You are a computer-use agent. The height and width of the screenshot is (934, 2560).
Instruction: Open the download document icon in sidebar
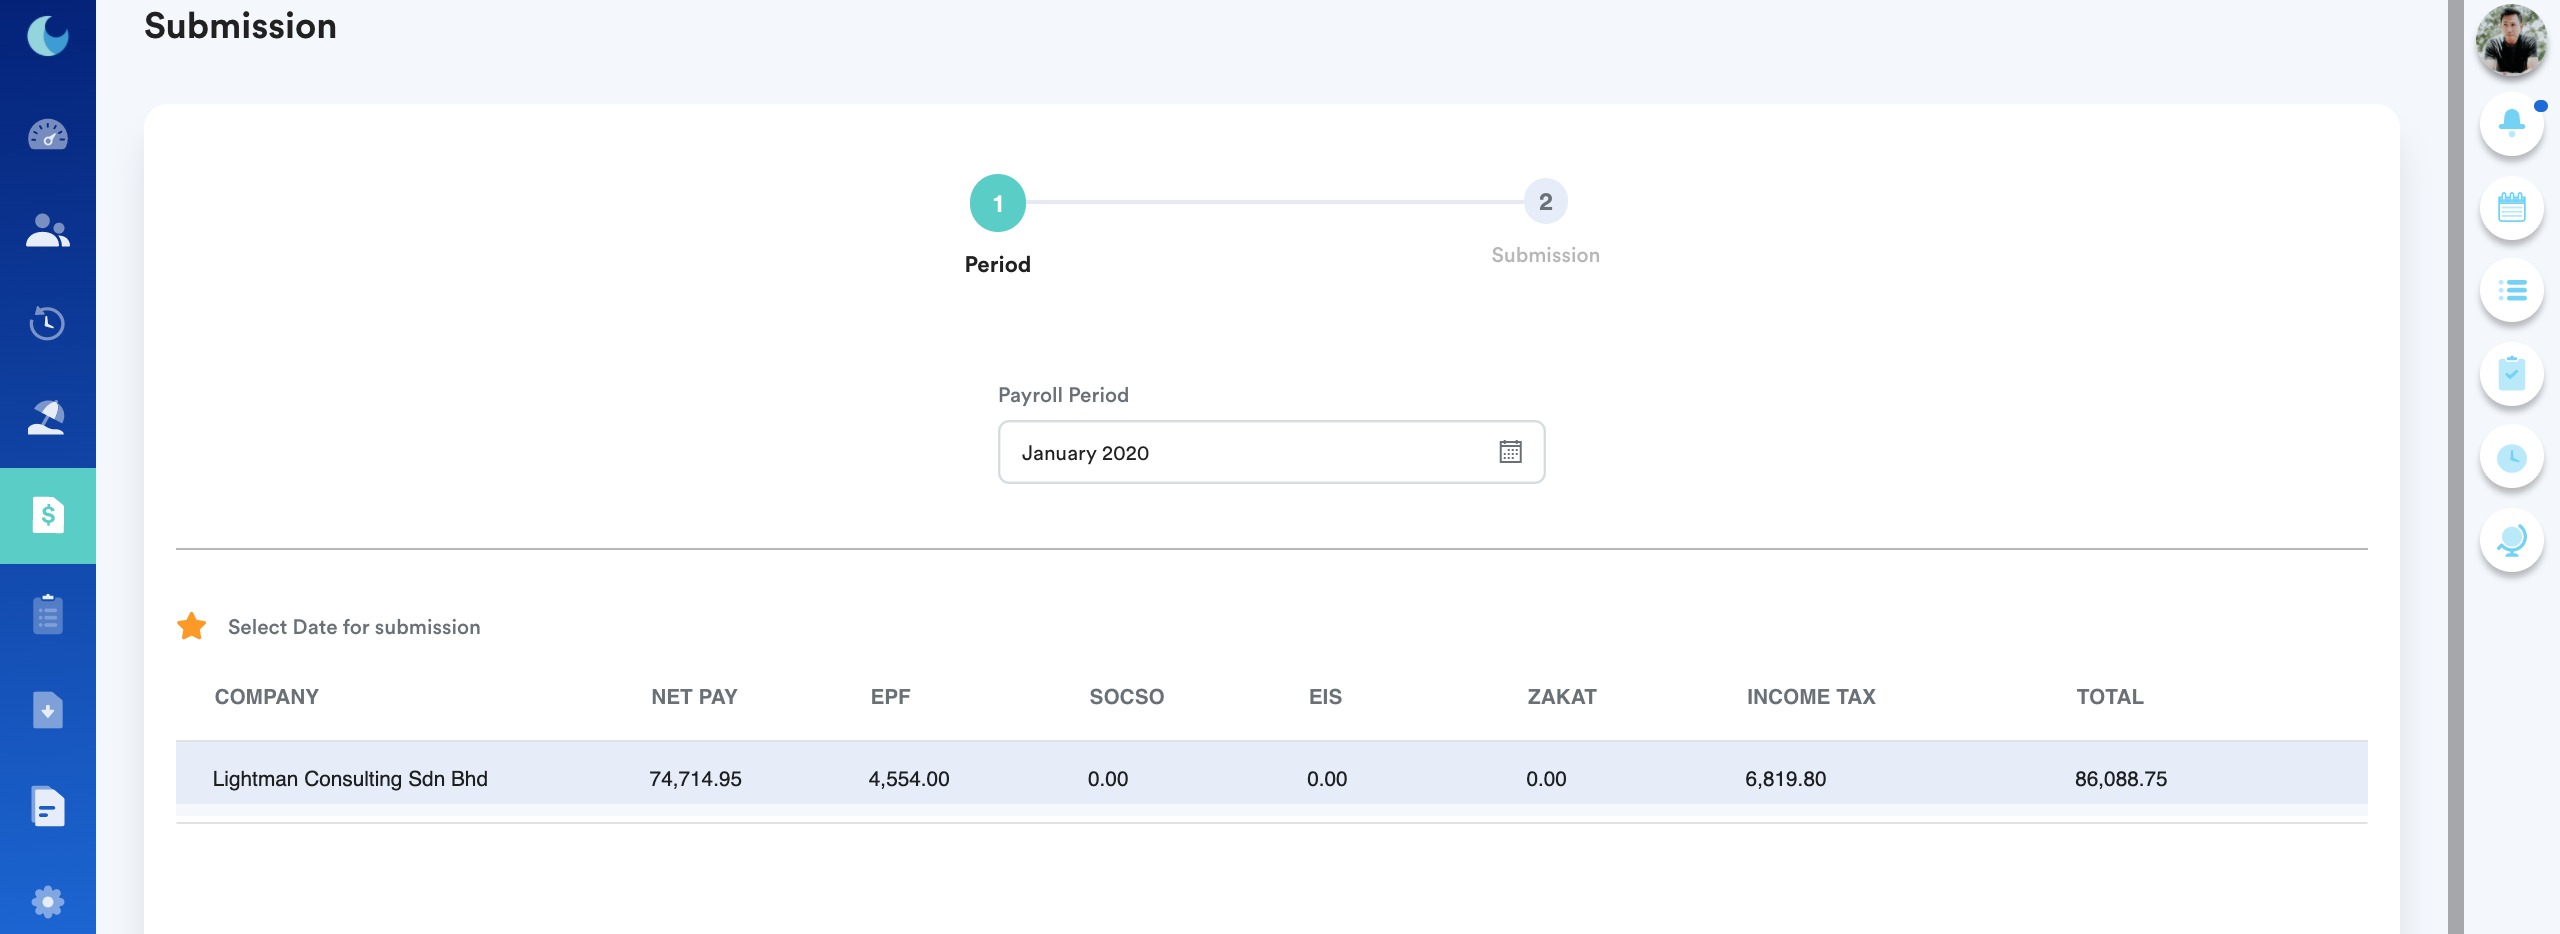click(x=47, y=710)
